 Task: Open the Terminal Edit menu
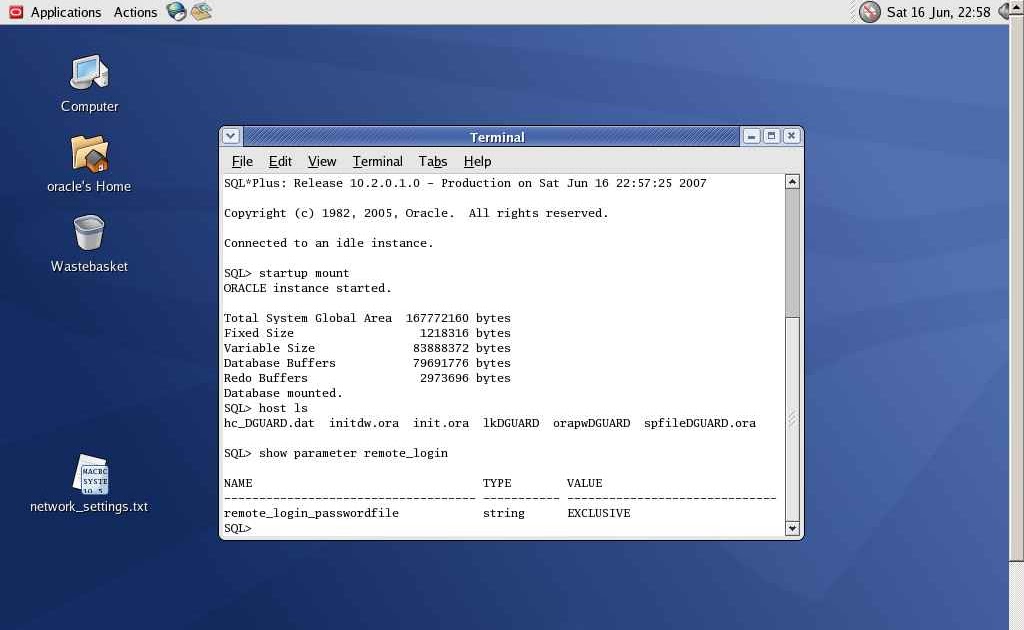pos(280,161)
